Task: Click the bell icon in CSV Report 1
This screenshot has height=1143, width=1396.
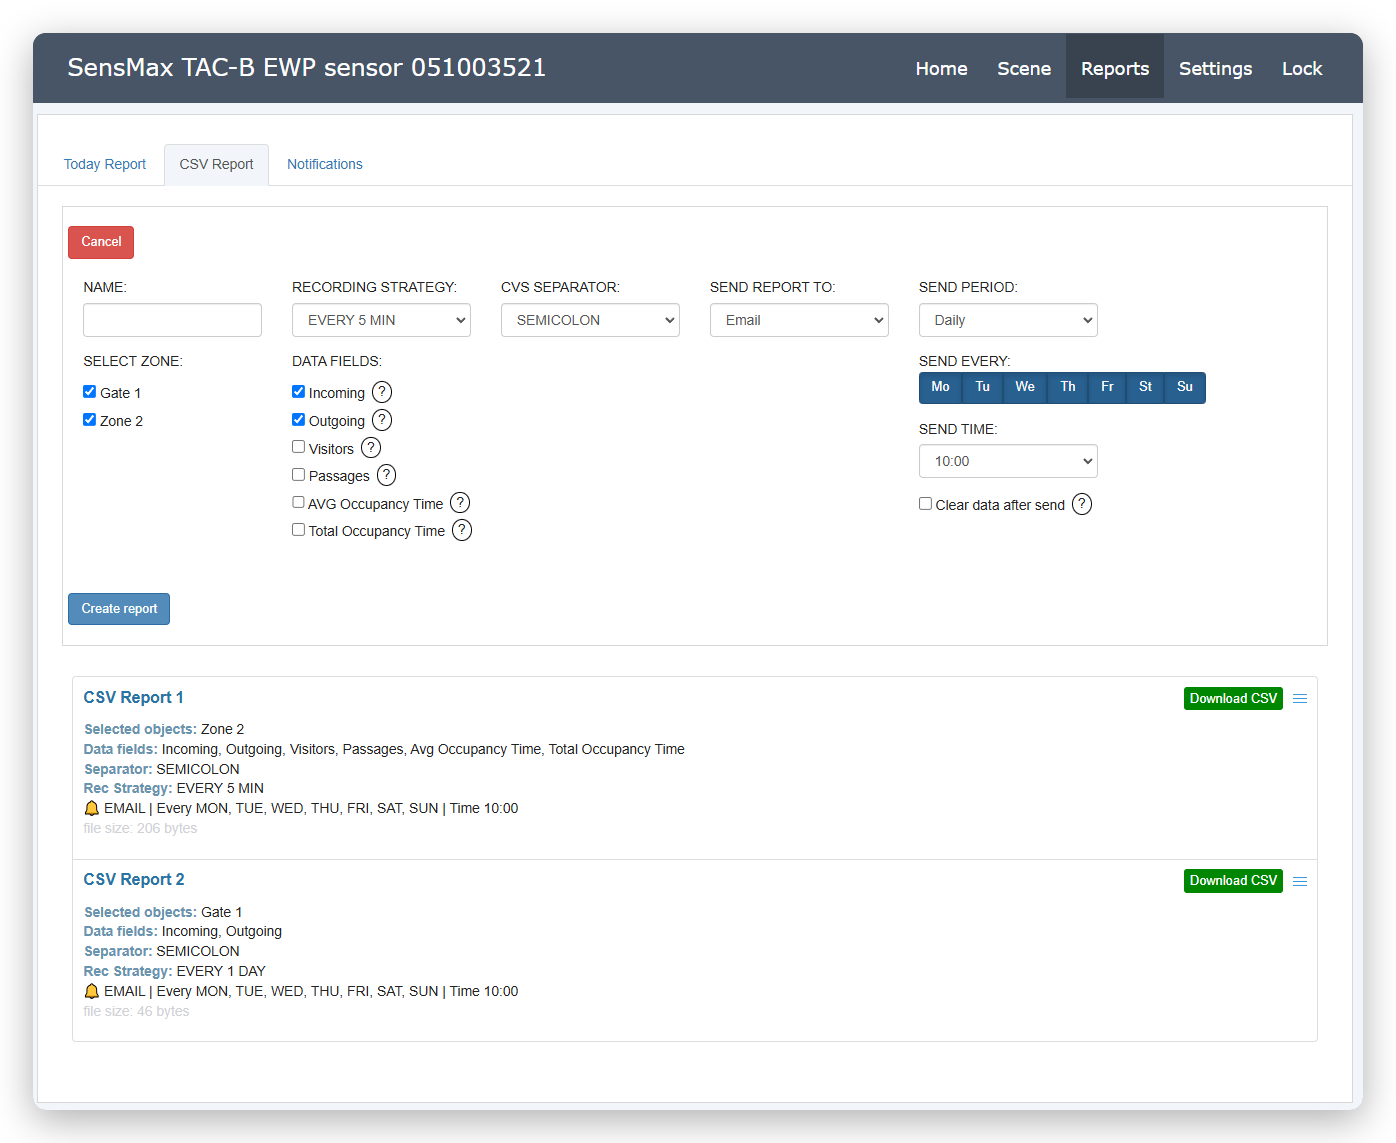Action: click(x=92, y=808)
